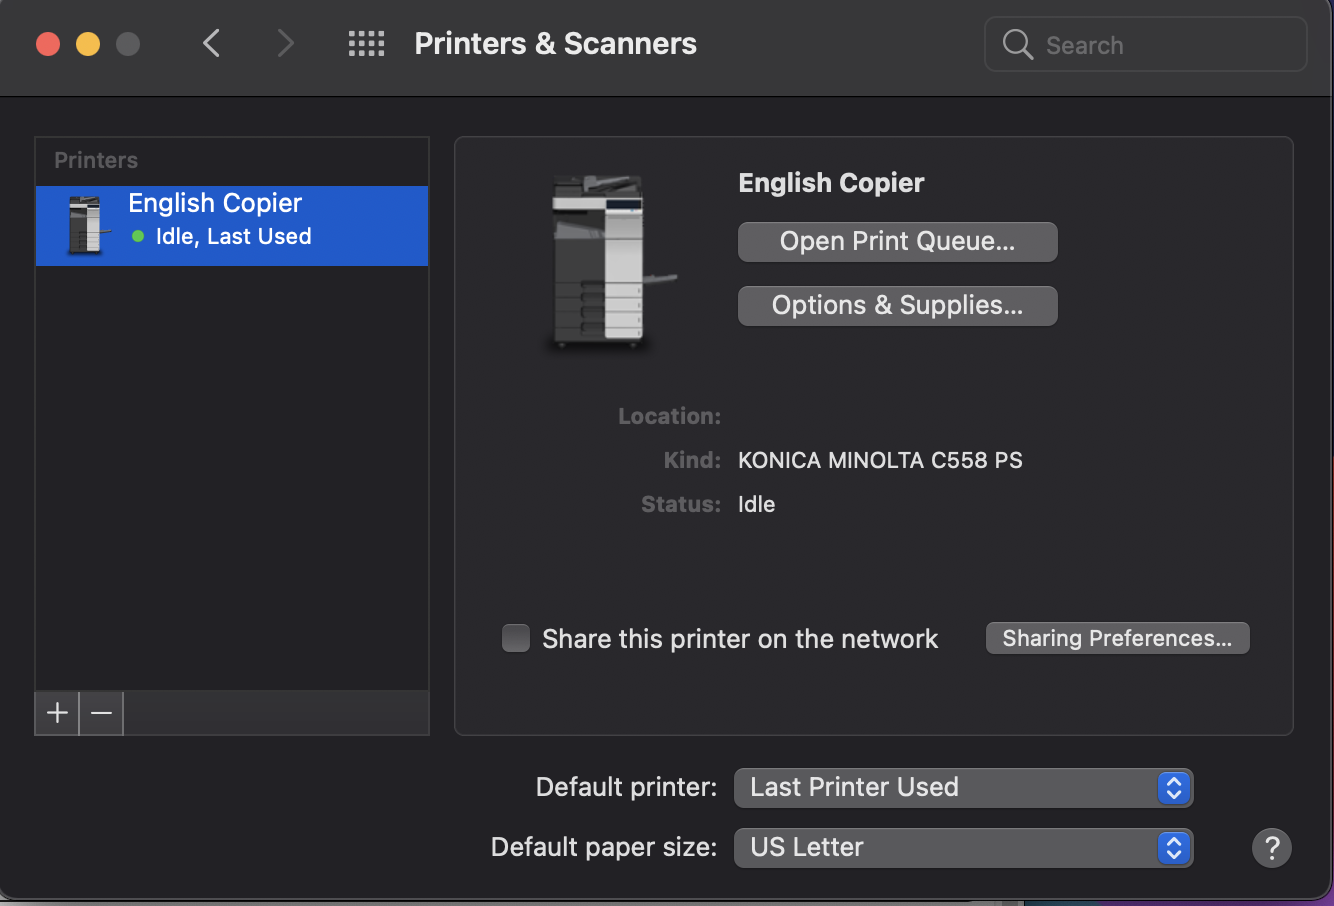1334x906 pixels.
Task: Click the add printer plus button
Action: click(x=57, y=713)
